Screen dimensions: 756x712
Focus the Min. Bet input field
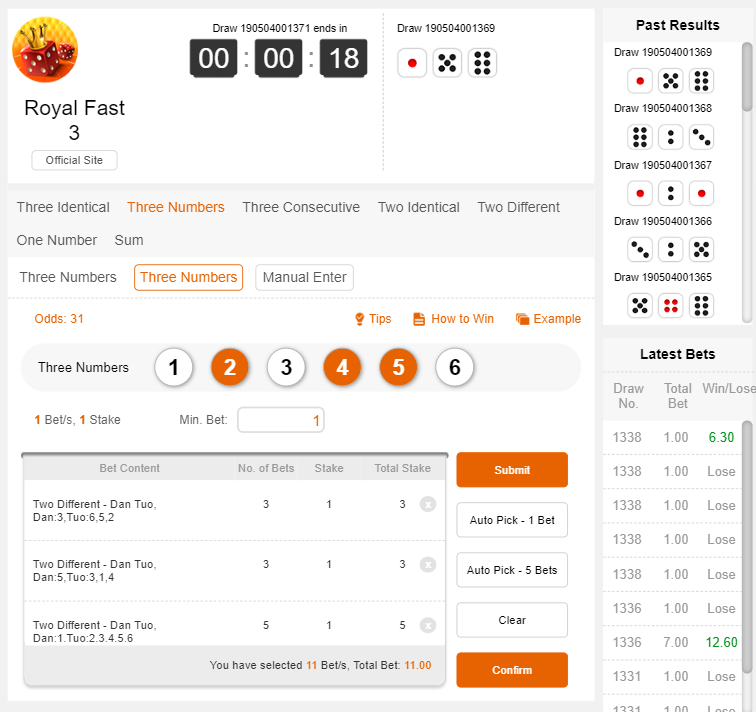[280, 420]
